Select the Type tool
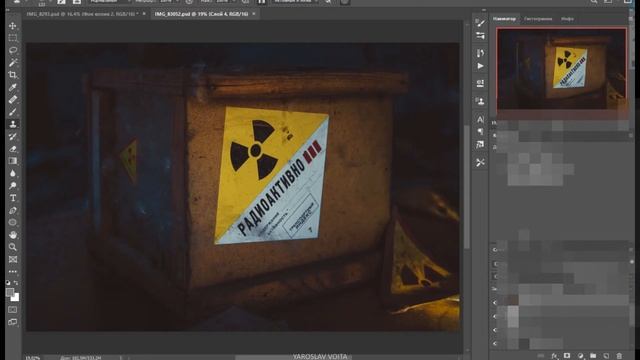 13,198
